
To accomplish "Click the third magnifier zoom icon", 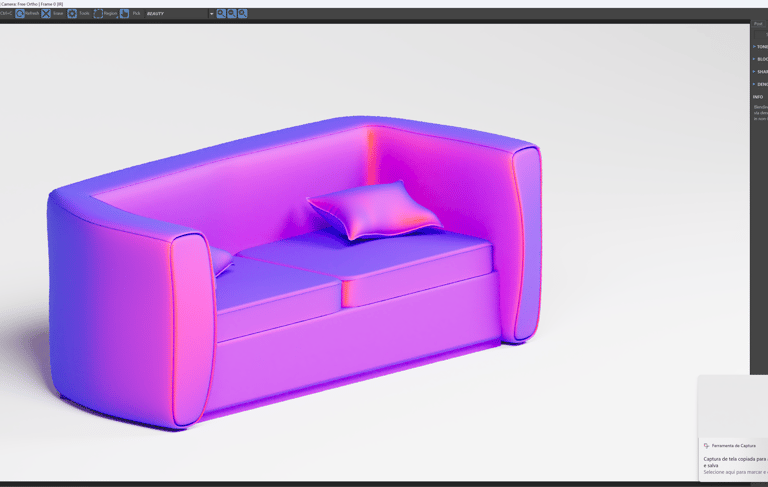I will click(x=242, y=14).
